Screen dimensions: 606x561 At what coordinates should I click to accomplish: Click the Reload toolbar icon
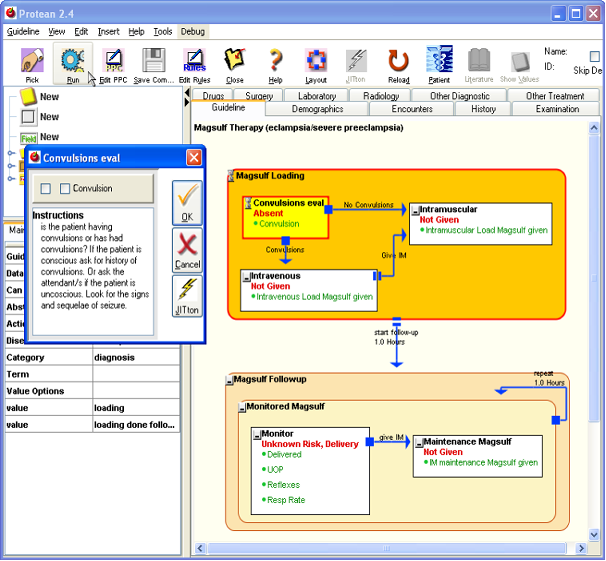(x=398, y=60)
